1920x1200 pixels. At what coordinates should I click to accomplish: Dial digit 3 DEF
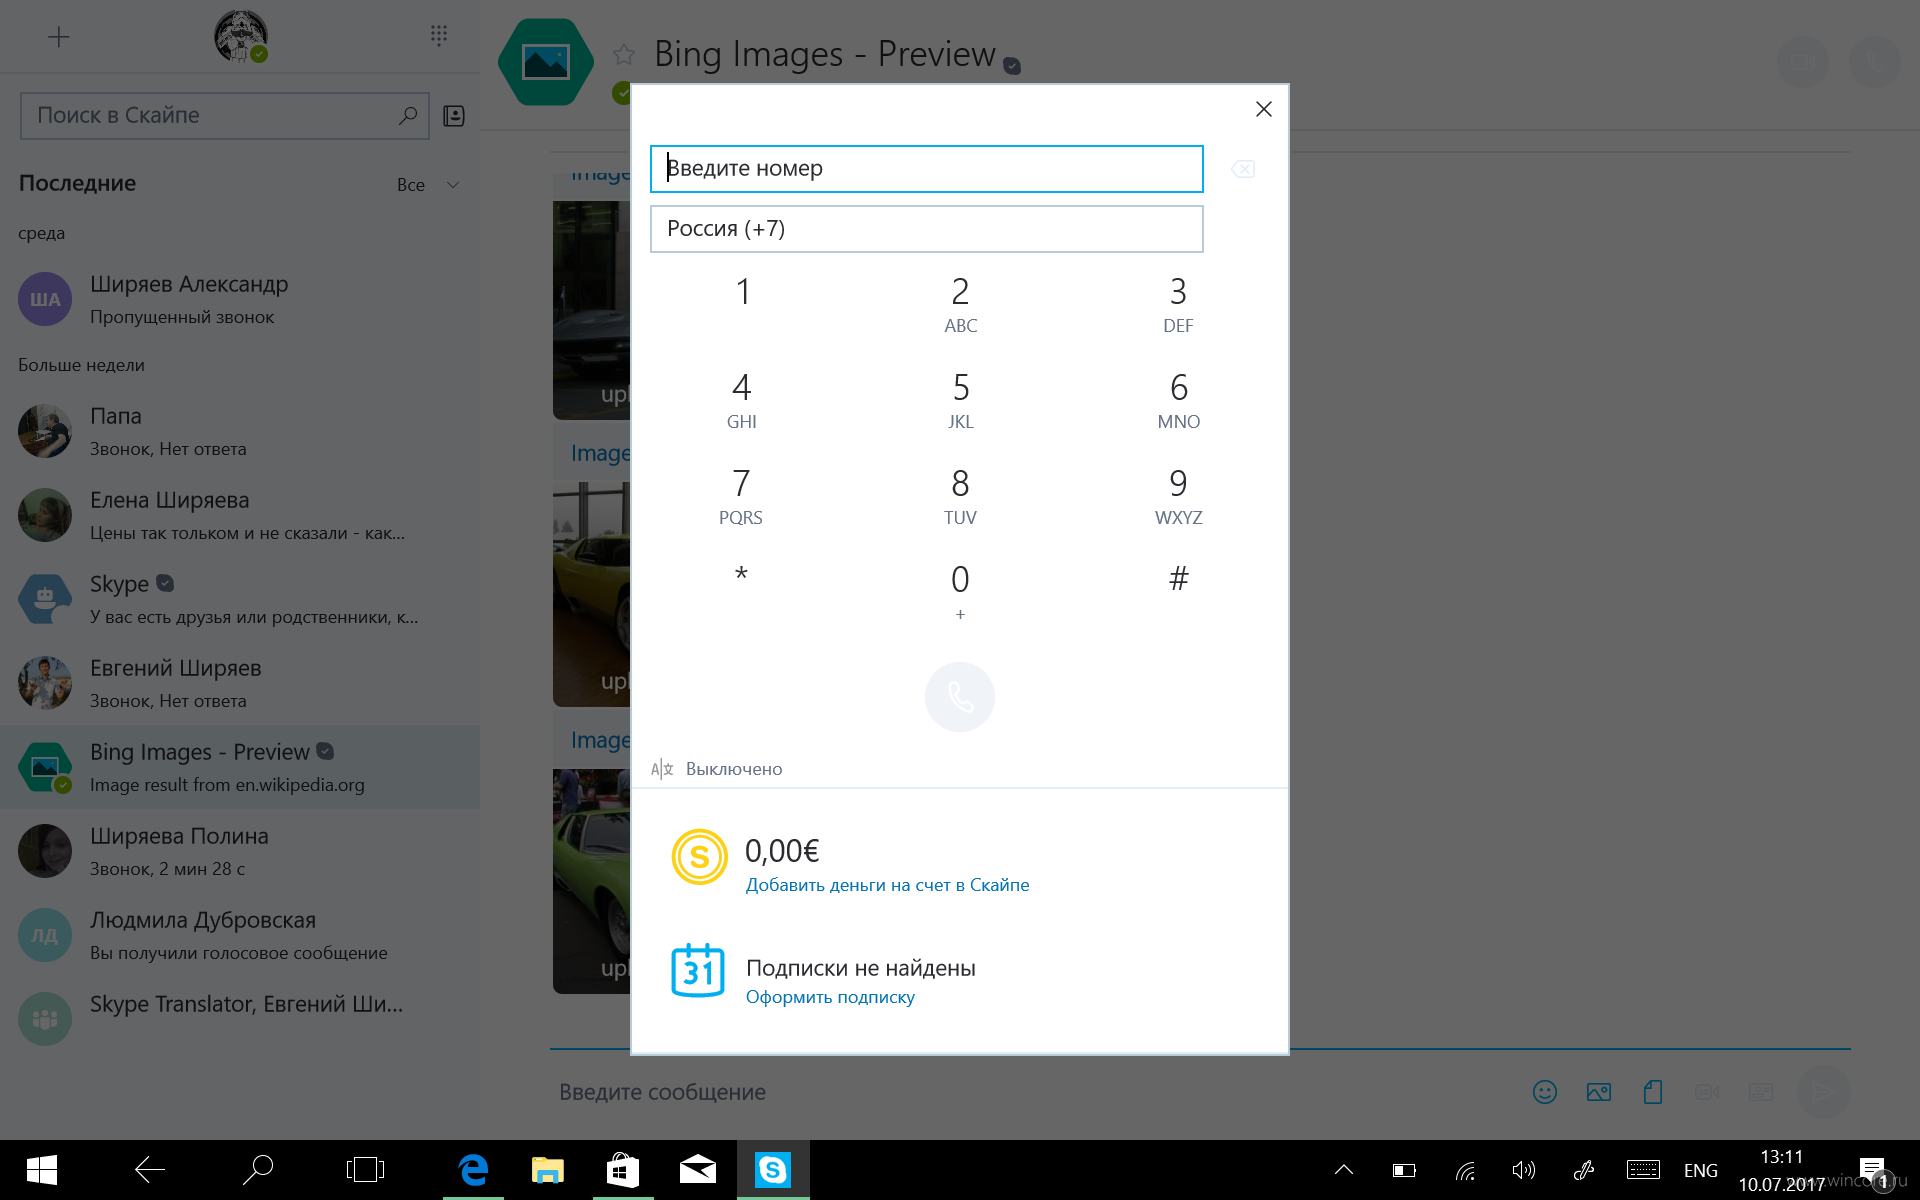point(1178,304)
